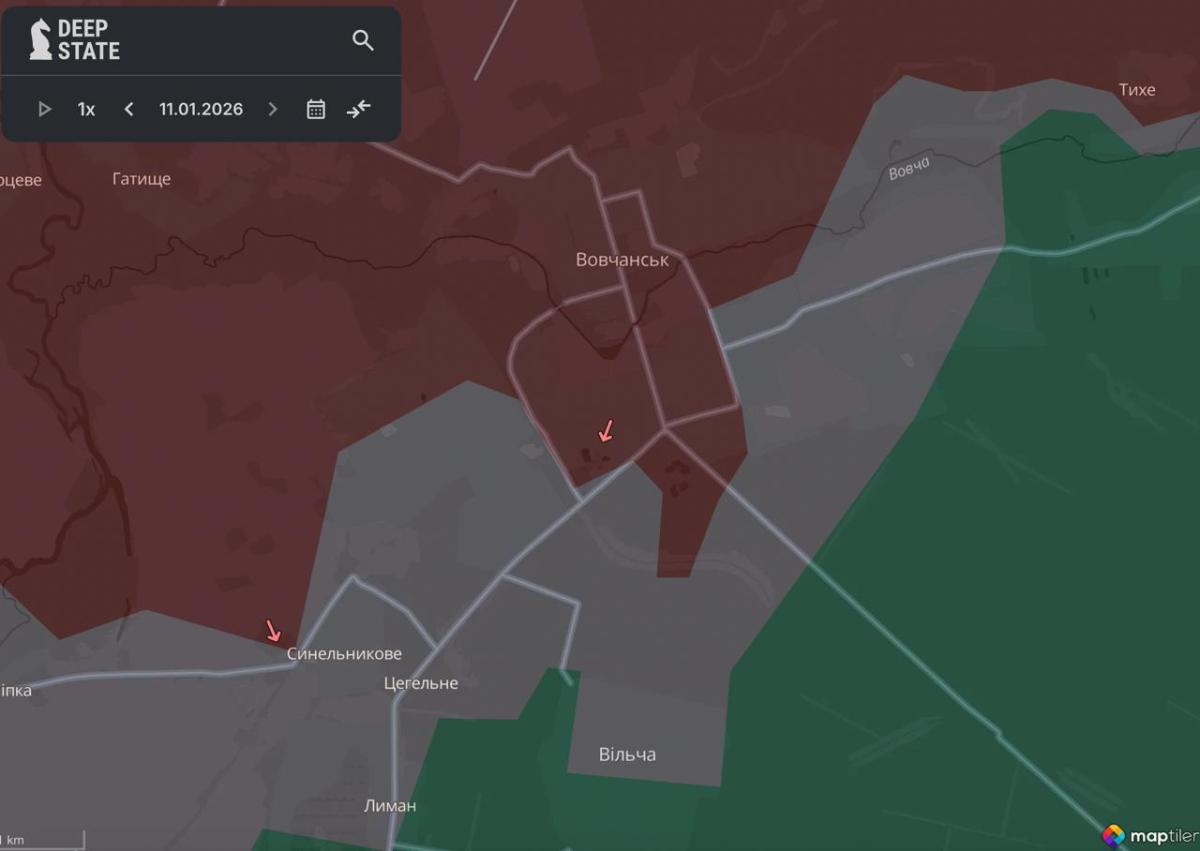Go to the previous date
The height and width of the screenshot is (851, 1200).
129,109
